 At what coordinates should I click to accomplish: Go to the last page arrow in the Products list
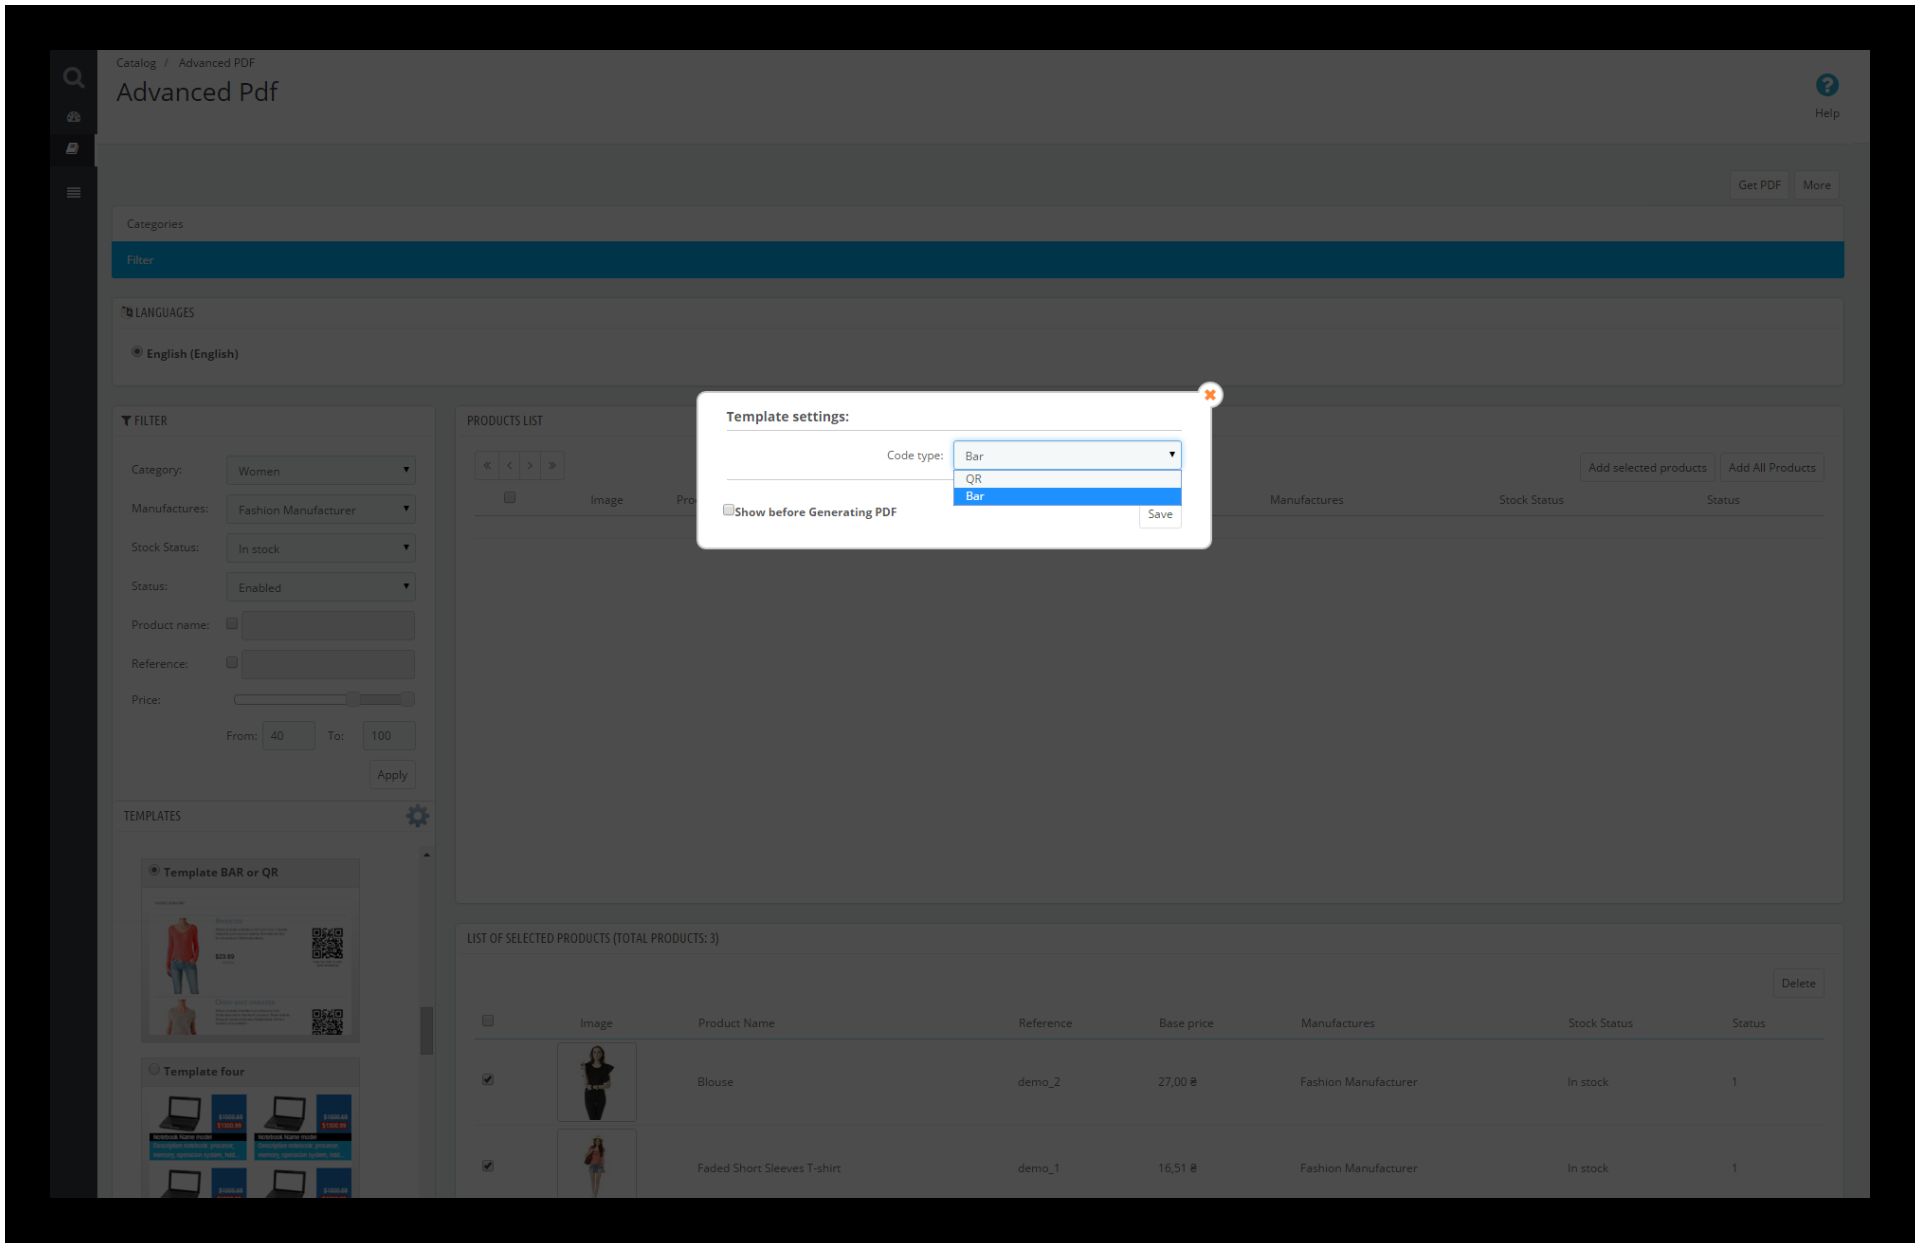552,465
